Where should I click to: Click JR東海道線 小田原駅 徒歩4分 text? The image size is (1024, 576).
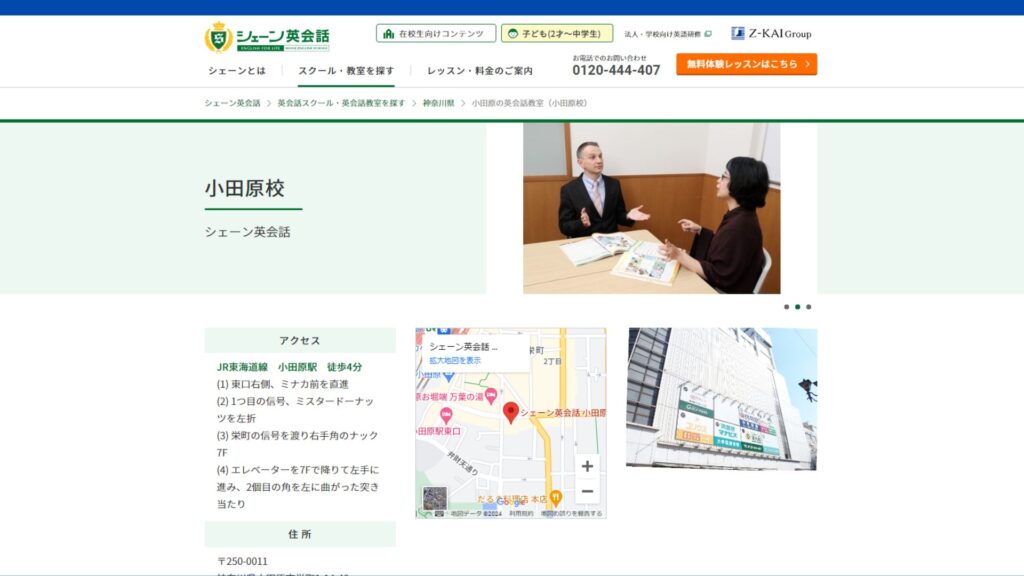pos(289,367)
